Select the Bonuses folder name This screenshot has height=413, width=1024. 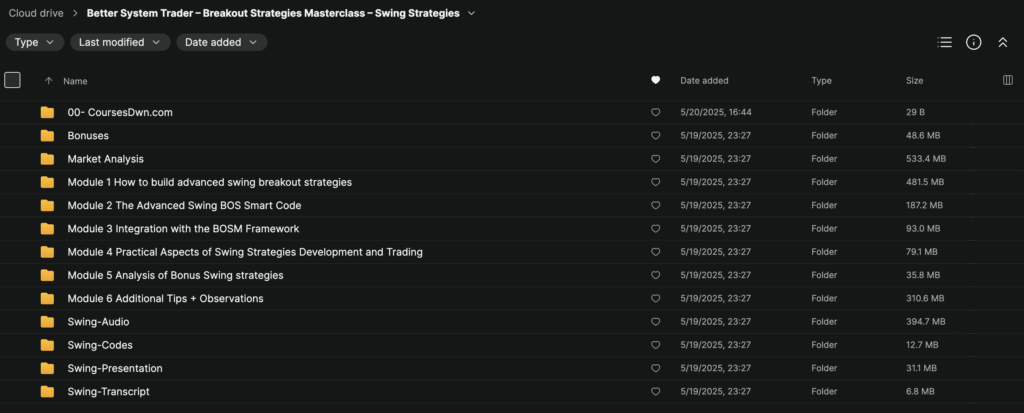(x=88, y=136)
